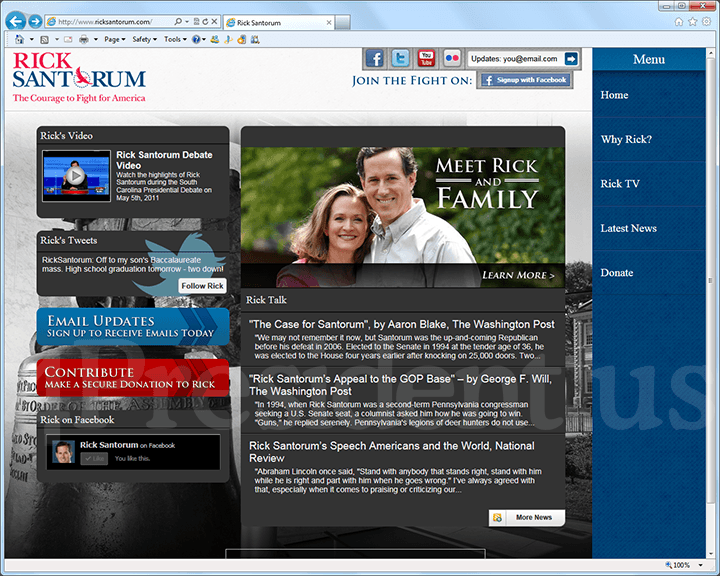Click the RSS feeds toolbar icon
Viewport: 720px width, 576px height.
(45, 40)
